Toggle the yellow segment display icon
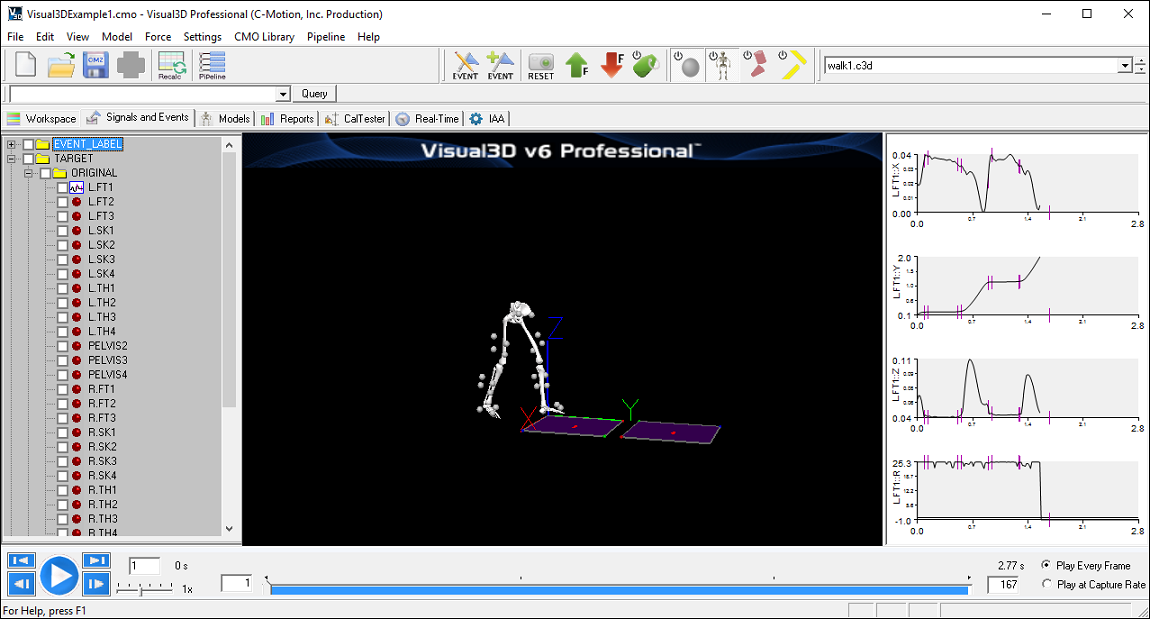 point(792,65)
